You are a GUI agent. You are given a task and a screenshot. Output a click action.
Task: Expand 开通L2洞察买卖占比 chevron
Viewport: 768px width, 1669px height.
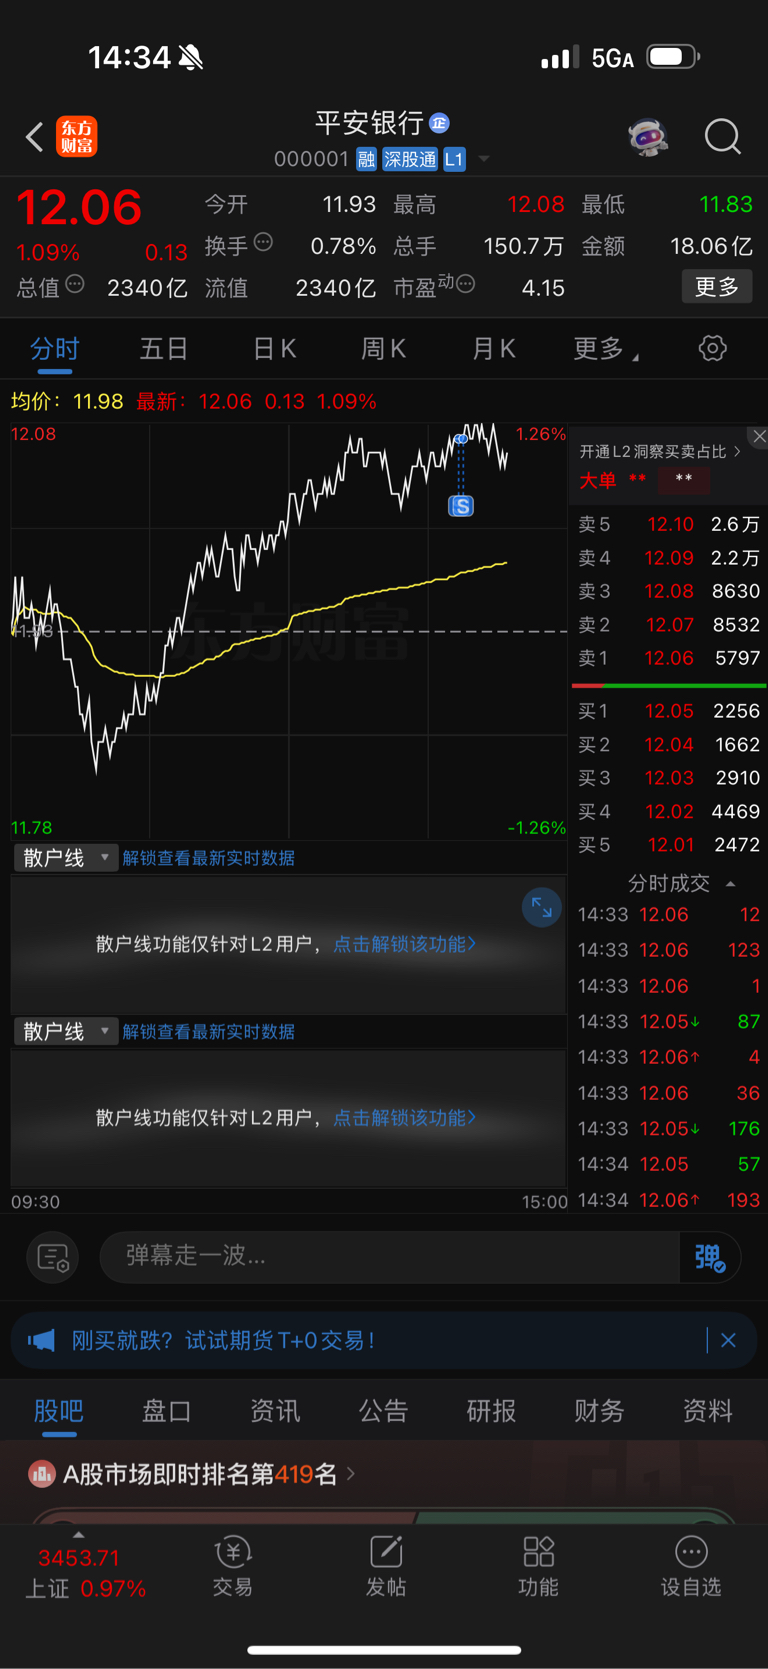pos(737,451)
